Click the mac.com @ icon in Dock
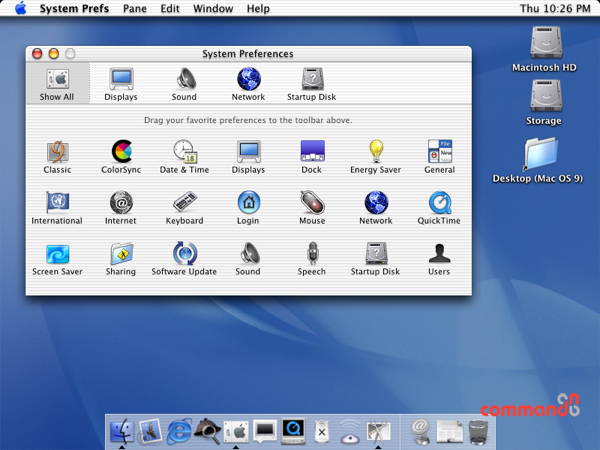 [420, 432]
